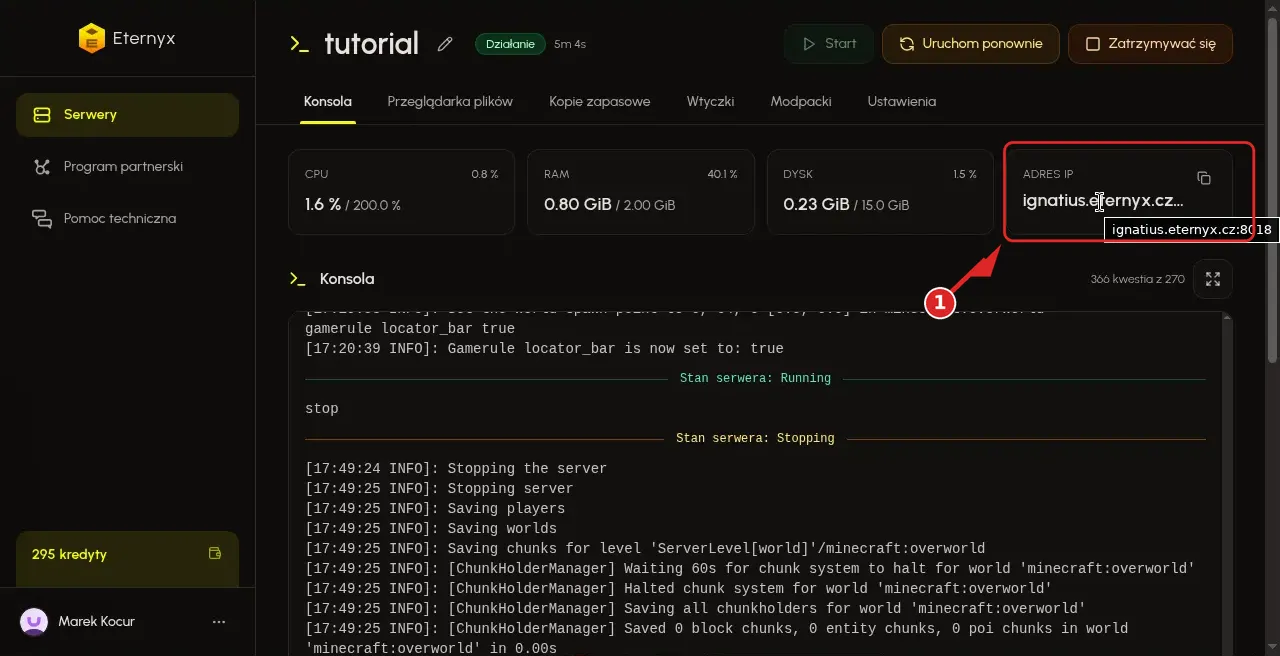
Task: Click the '366 kwestia z 270' counter
Action: (1138, 280)
